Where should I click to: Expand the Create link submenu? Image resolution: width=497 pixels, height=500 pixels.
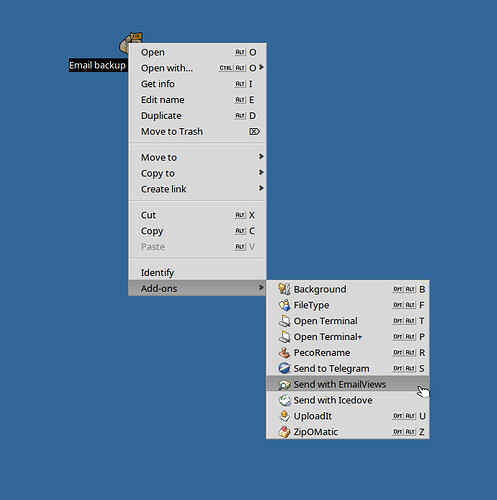coord(197,189)
